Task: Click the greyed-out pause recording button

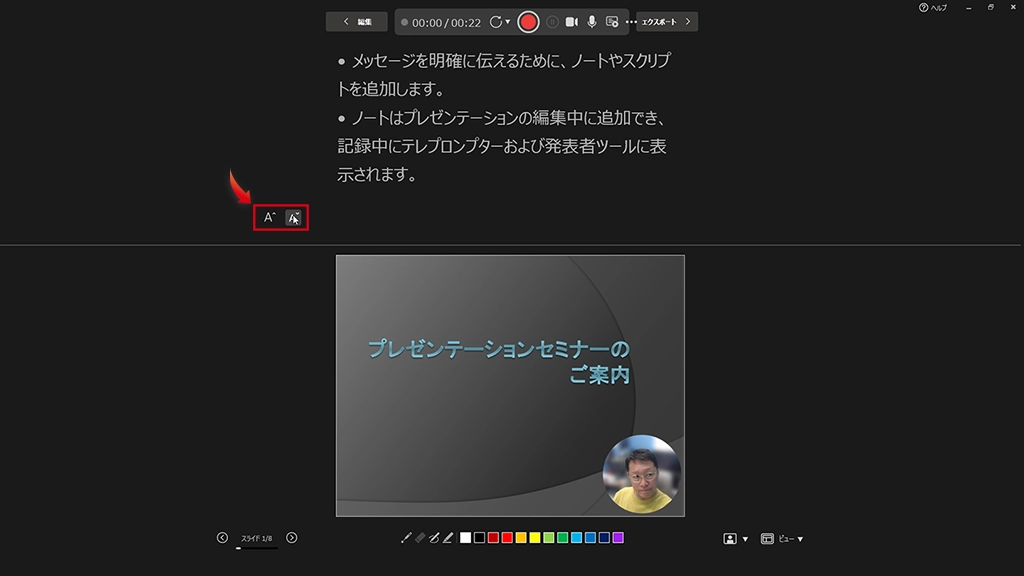Action: 552,22
